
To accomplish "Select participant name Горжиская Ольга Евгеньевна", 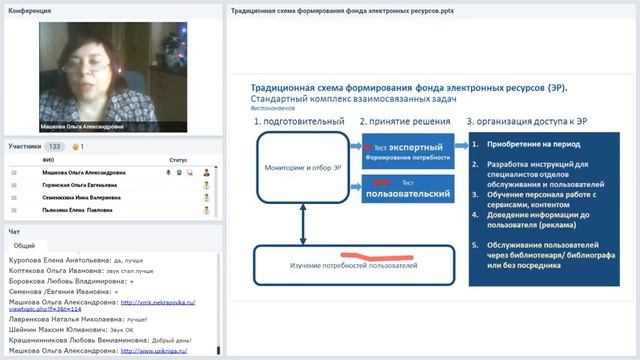I will tap(80, 185).
